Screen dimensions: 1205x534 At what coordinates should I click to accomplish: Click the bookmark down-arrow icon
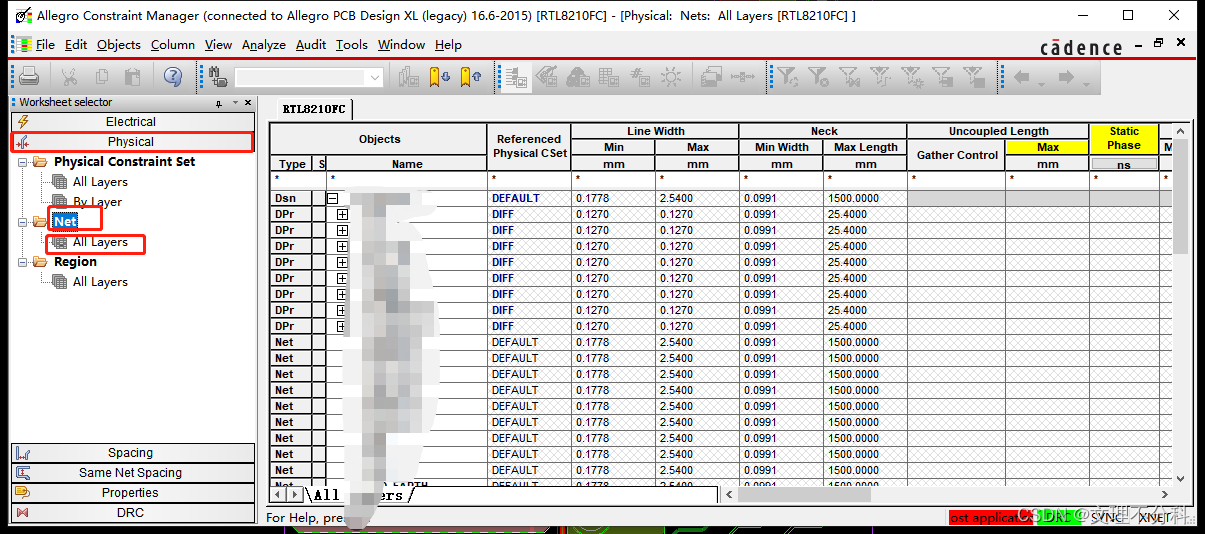coord(439,77)
